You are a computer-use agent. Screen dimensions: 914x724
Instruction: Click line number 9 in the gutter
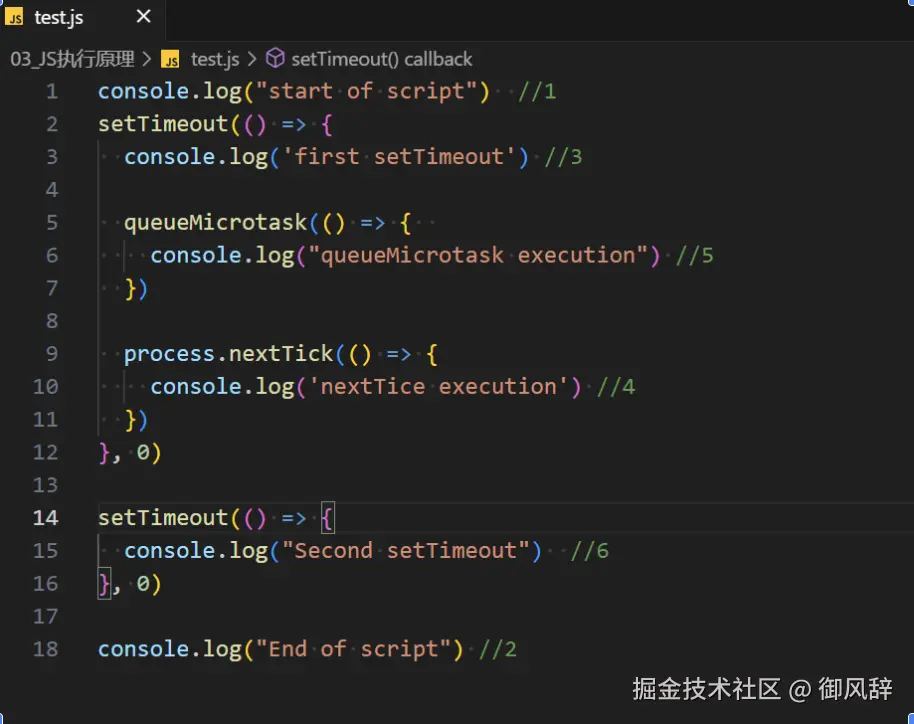pos(52,353)
